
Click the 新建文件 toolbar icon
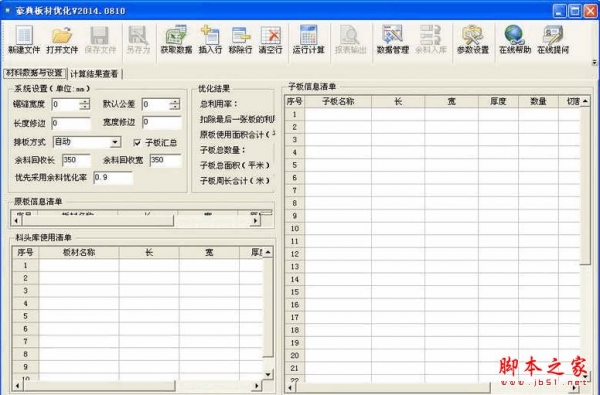(24, 39)
